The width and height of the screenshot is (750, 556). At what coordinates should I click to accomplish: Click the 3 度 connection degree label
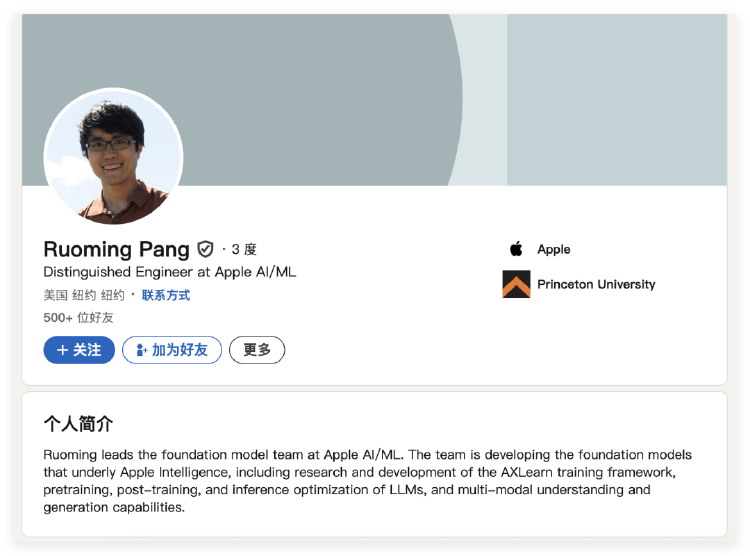tap(244, 249)
